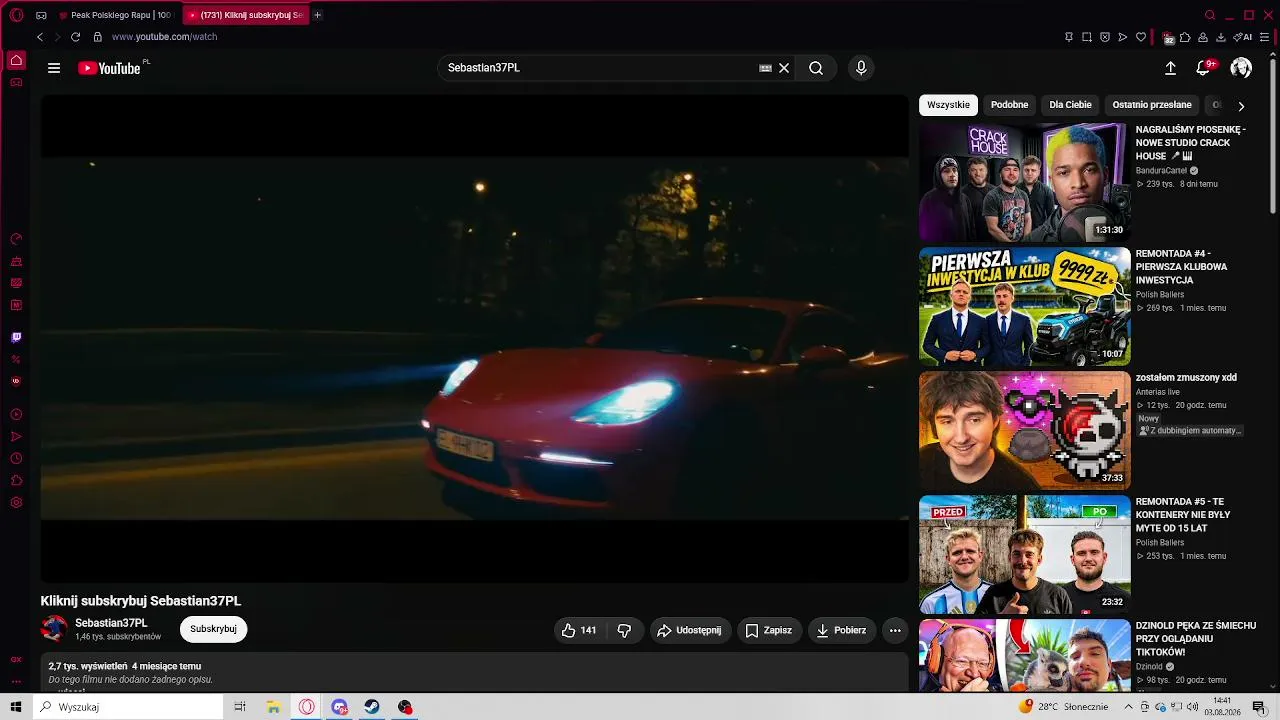
Task: Open the Windows notification center icon
Action: (1259, 707)
